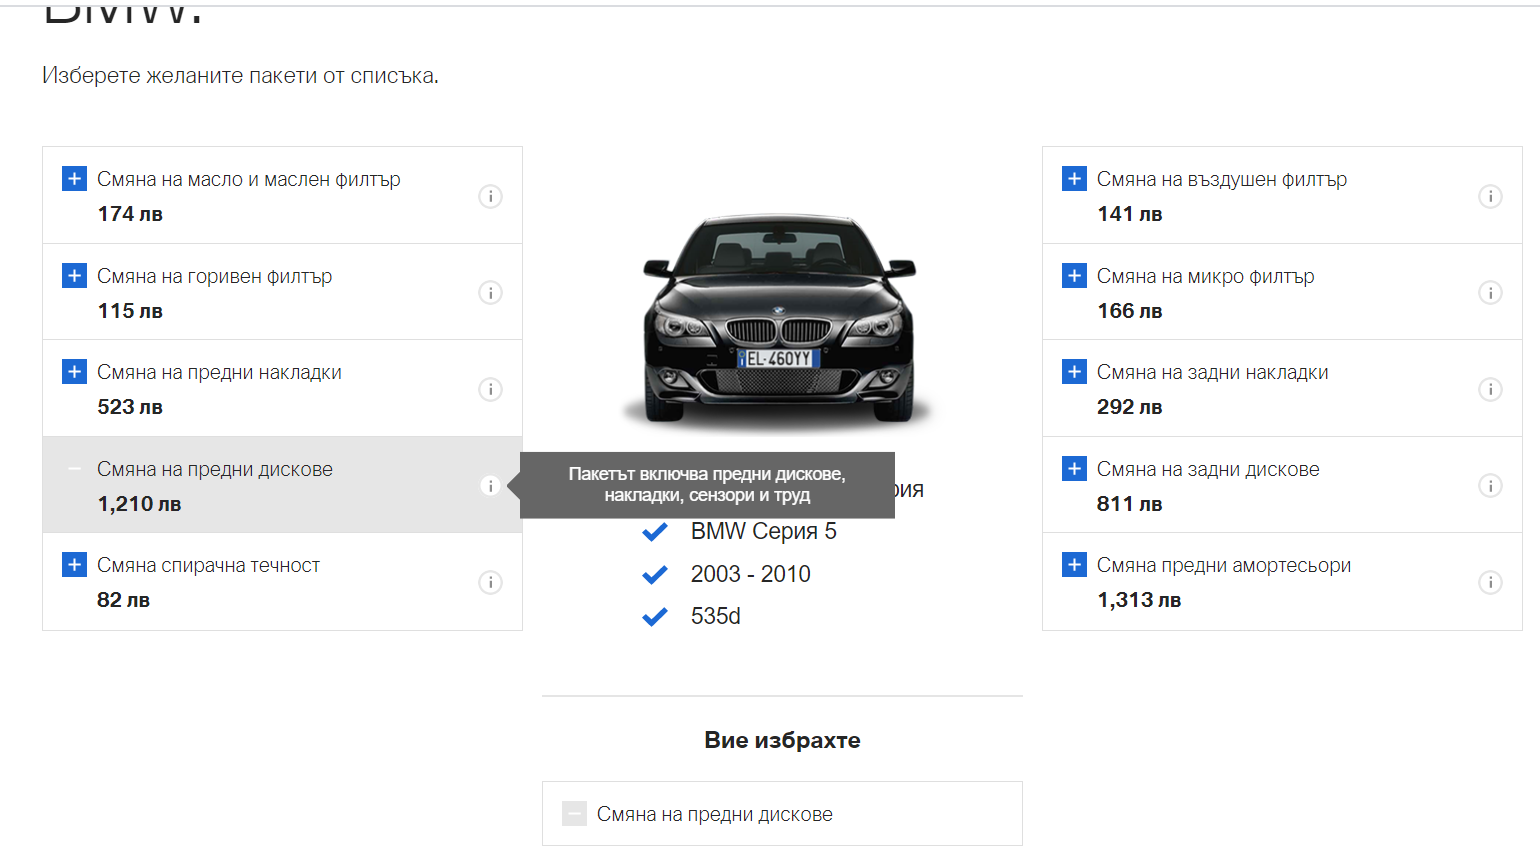
Task: Click the 141 лв price
Action: (x=1130, y=214)
